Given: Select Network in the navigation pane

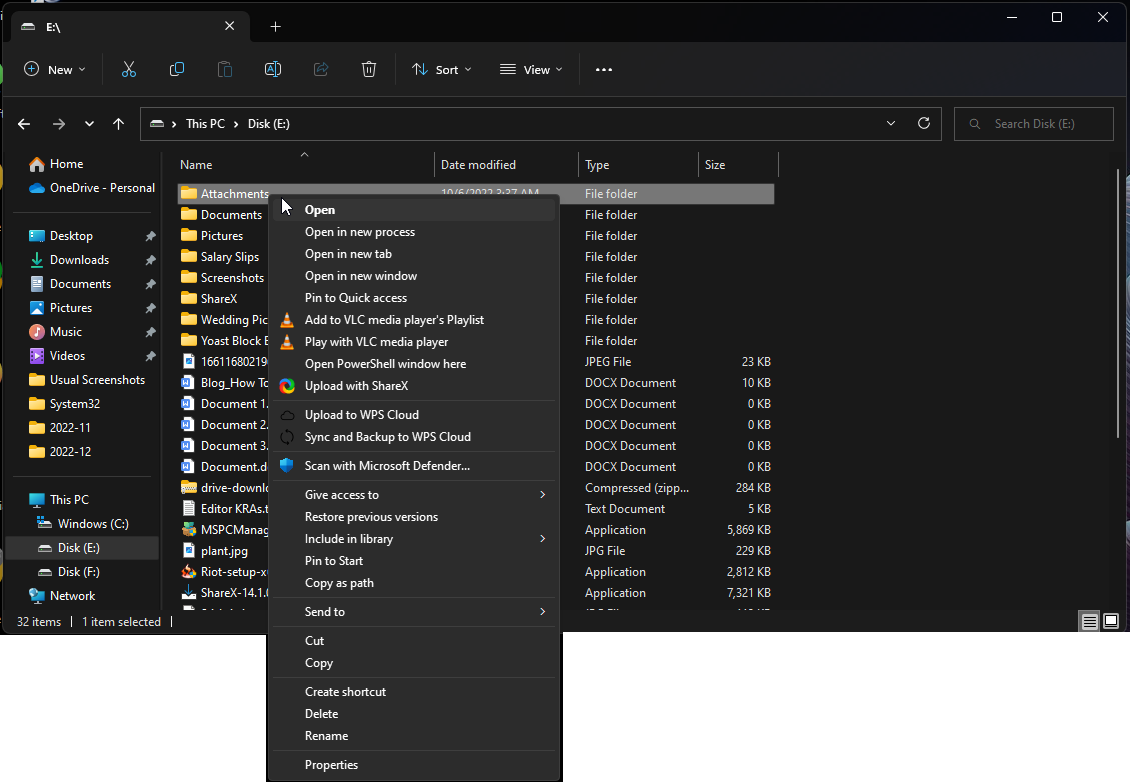Looking at the screenshot, I should [62, 596].
